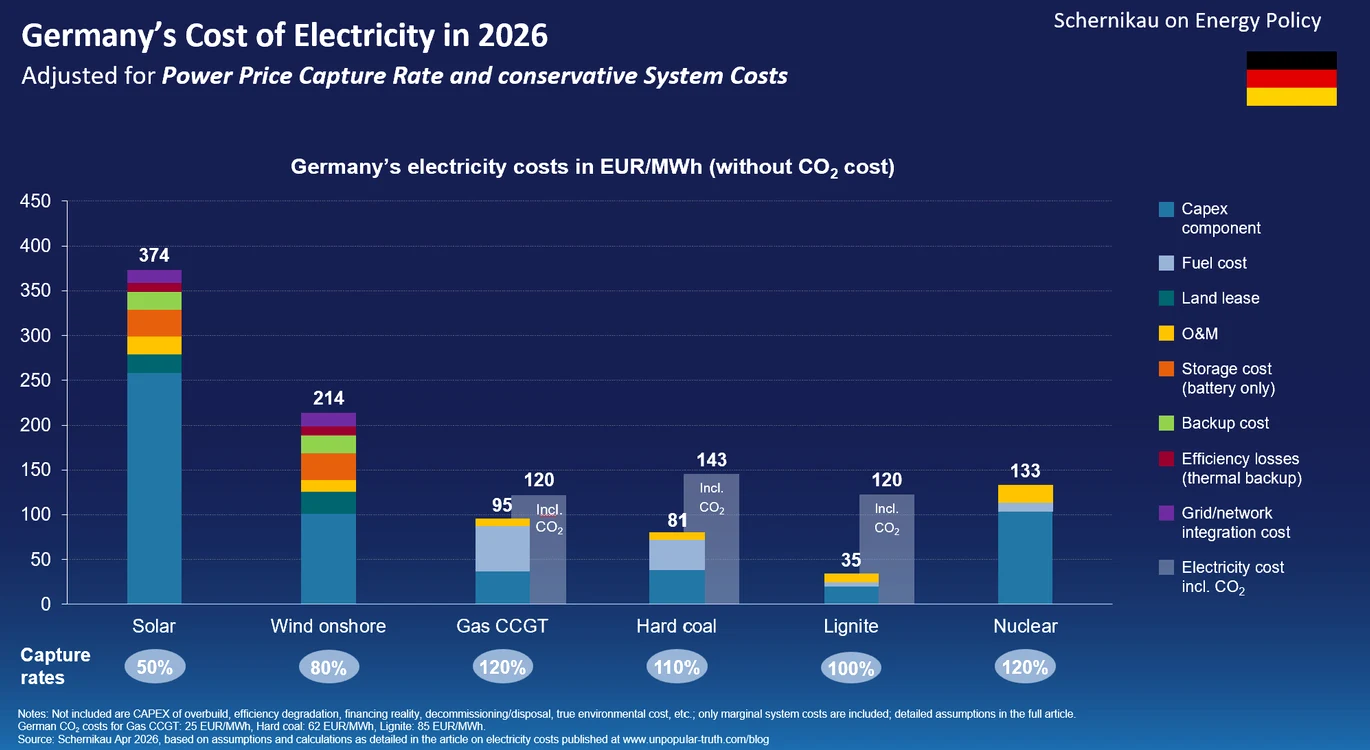Click the Fuel cost legend swatch
This screenshot has width=1370, height=750.
1165,263
